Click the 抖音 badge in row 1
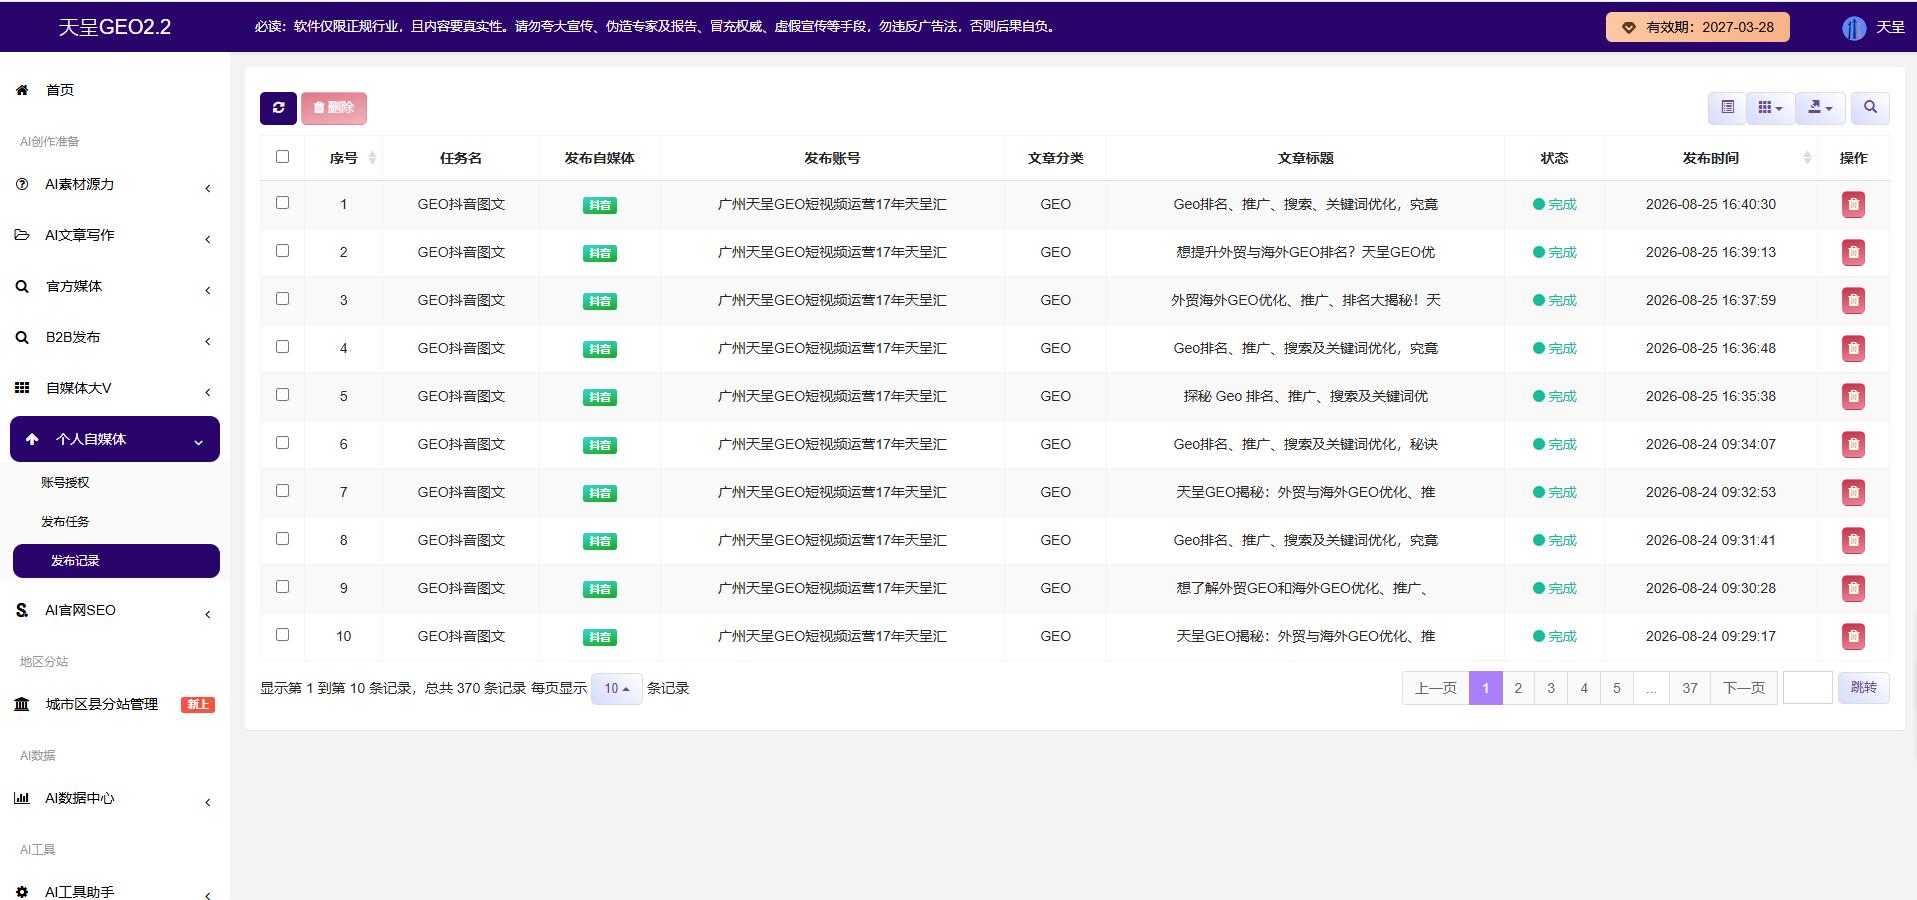The height and width of the screenshot is (900, 1917). tap(600, 205)
